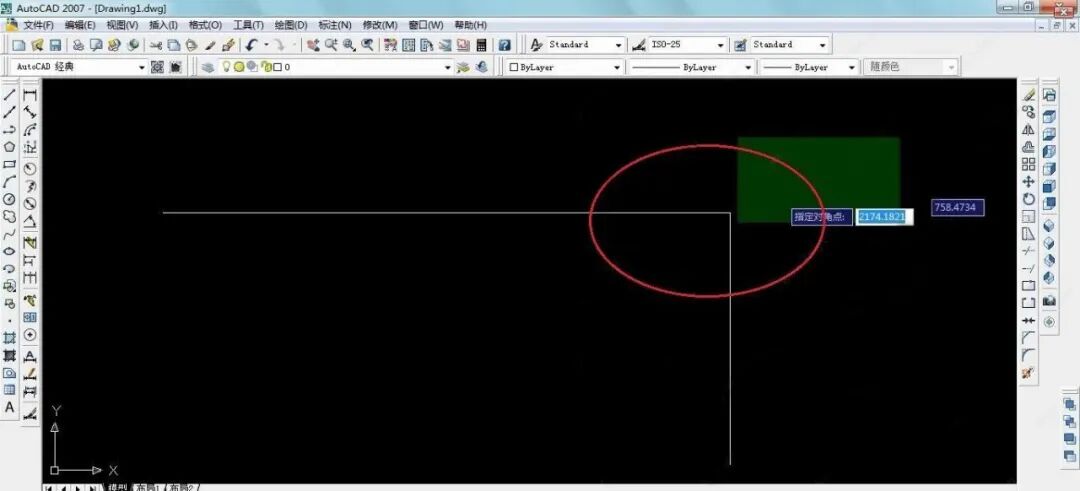Select the Copy object modify tool

click(1029, 112)
